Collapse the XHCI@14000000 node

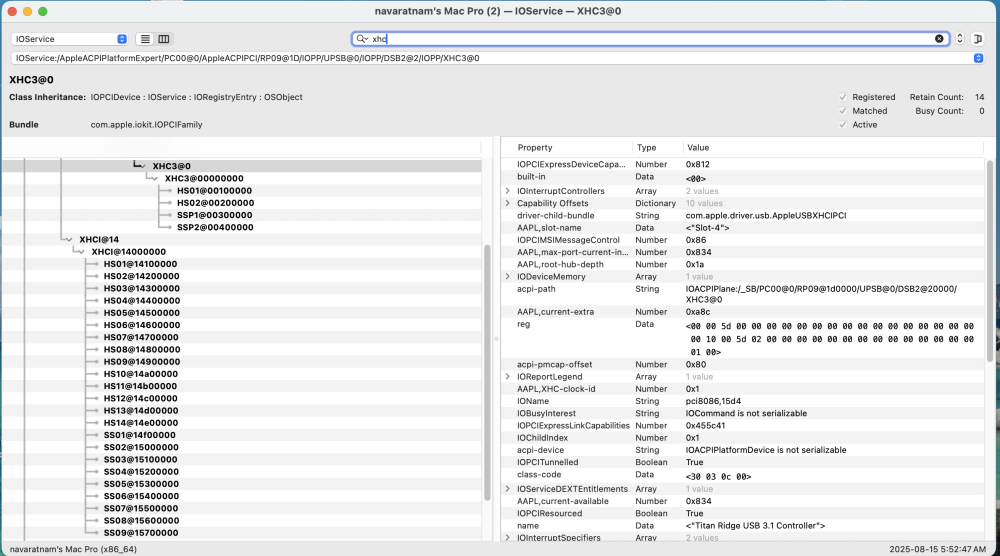pyautogui.click(x=82, y=252)
